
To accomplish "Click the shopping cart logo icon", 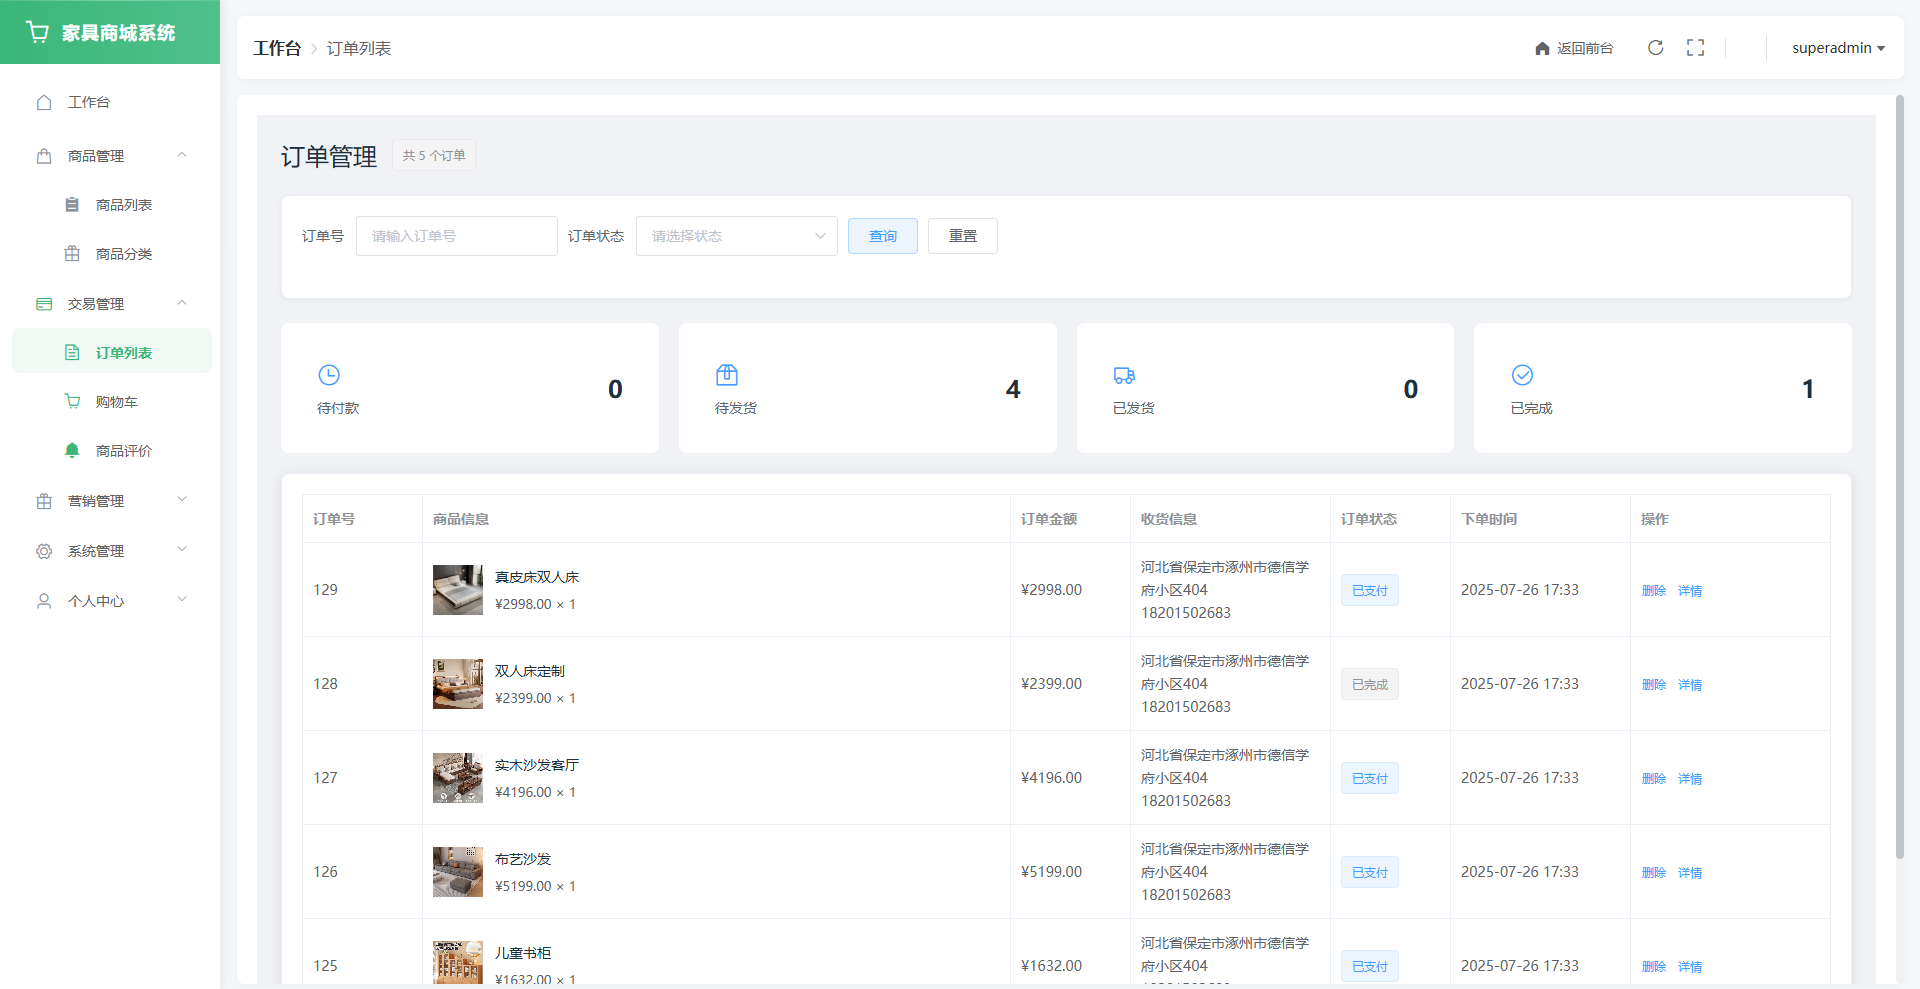I will click(38, 32).
